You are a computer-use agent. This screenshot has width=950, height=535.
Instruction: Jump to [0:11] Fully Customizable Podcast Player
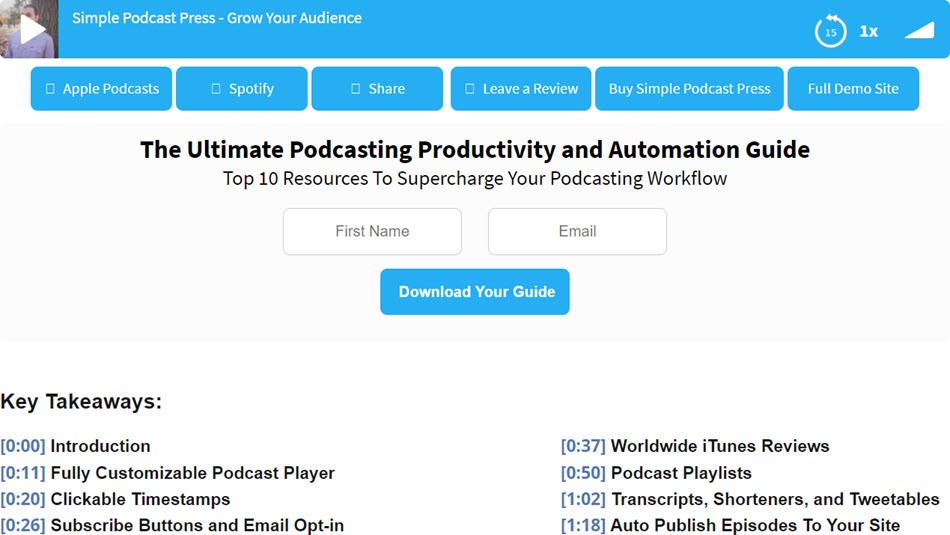pyautogui.click(x=22, y=473)
